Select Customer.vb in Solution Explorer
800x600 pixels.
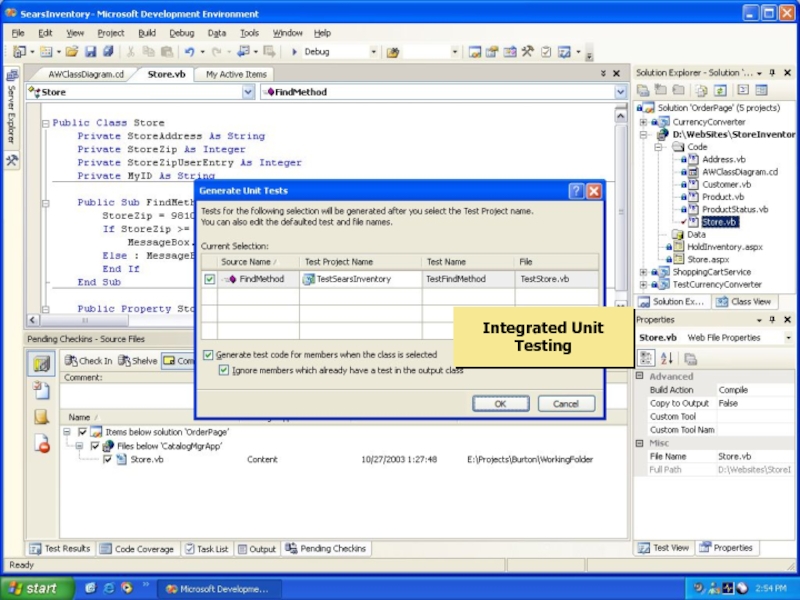[x=725, y=185]
